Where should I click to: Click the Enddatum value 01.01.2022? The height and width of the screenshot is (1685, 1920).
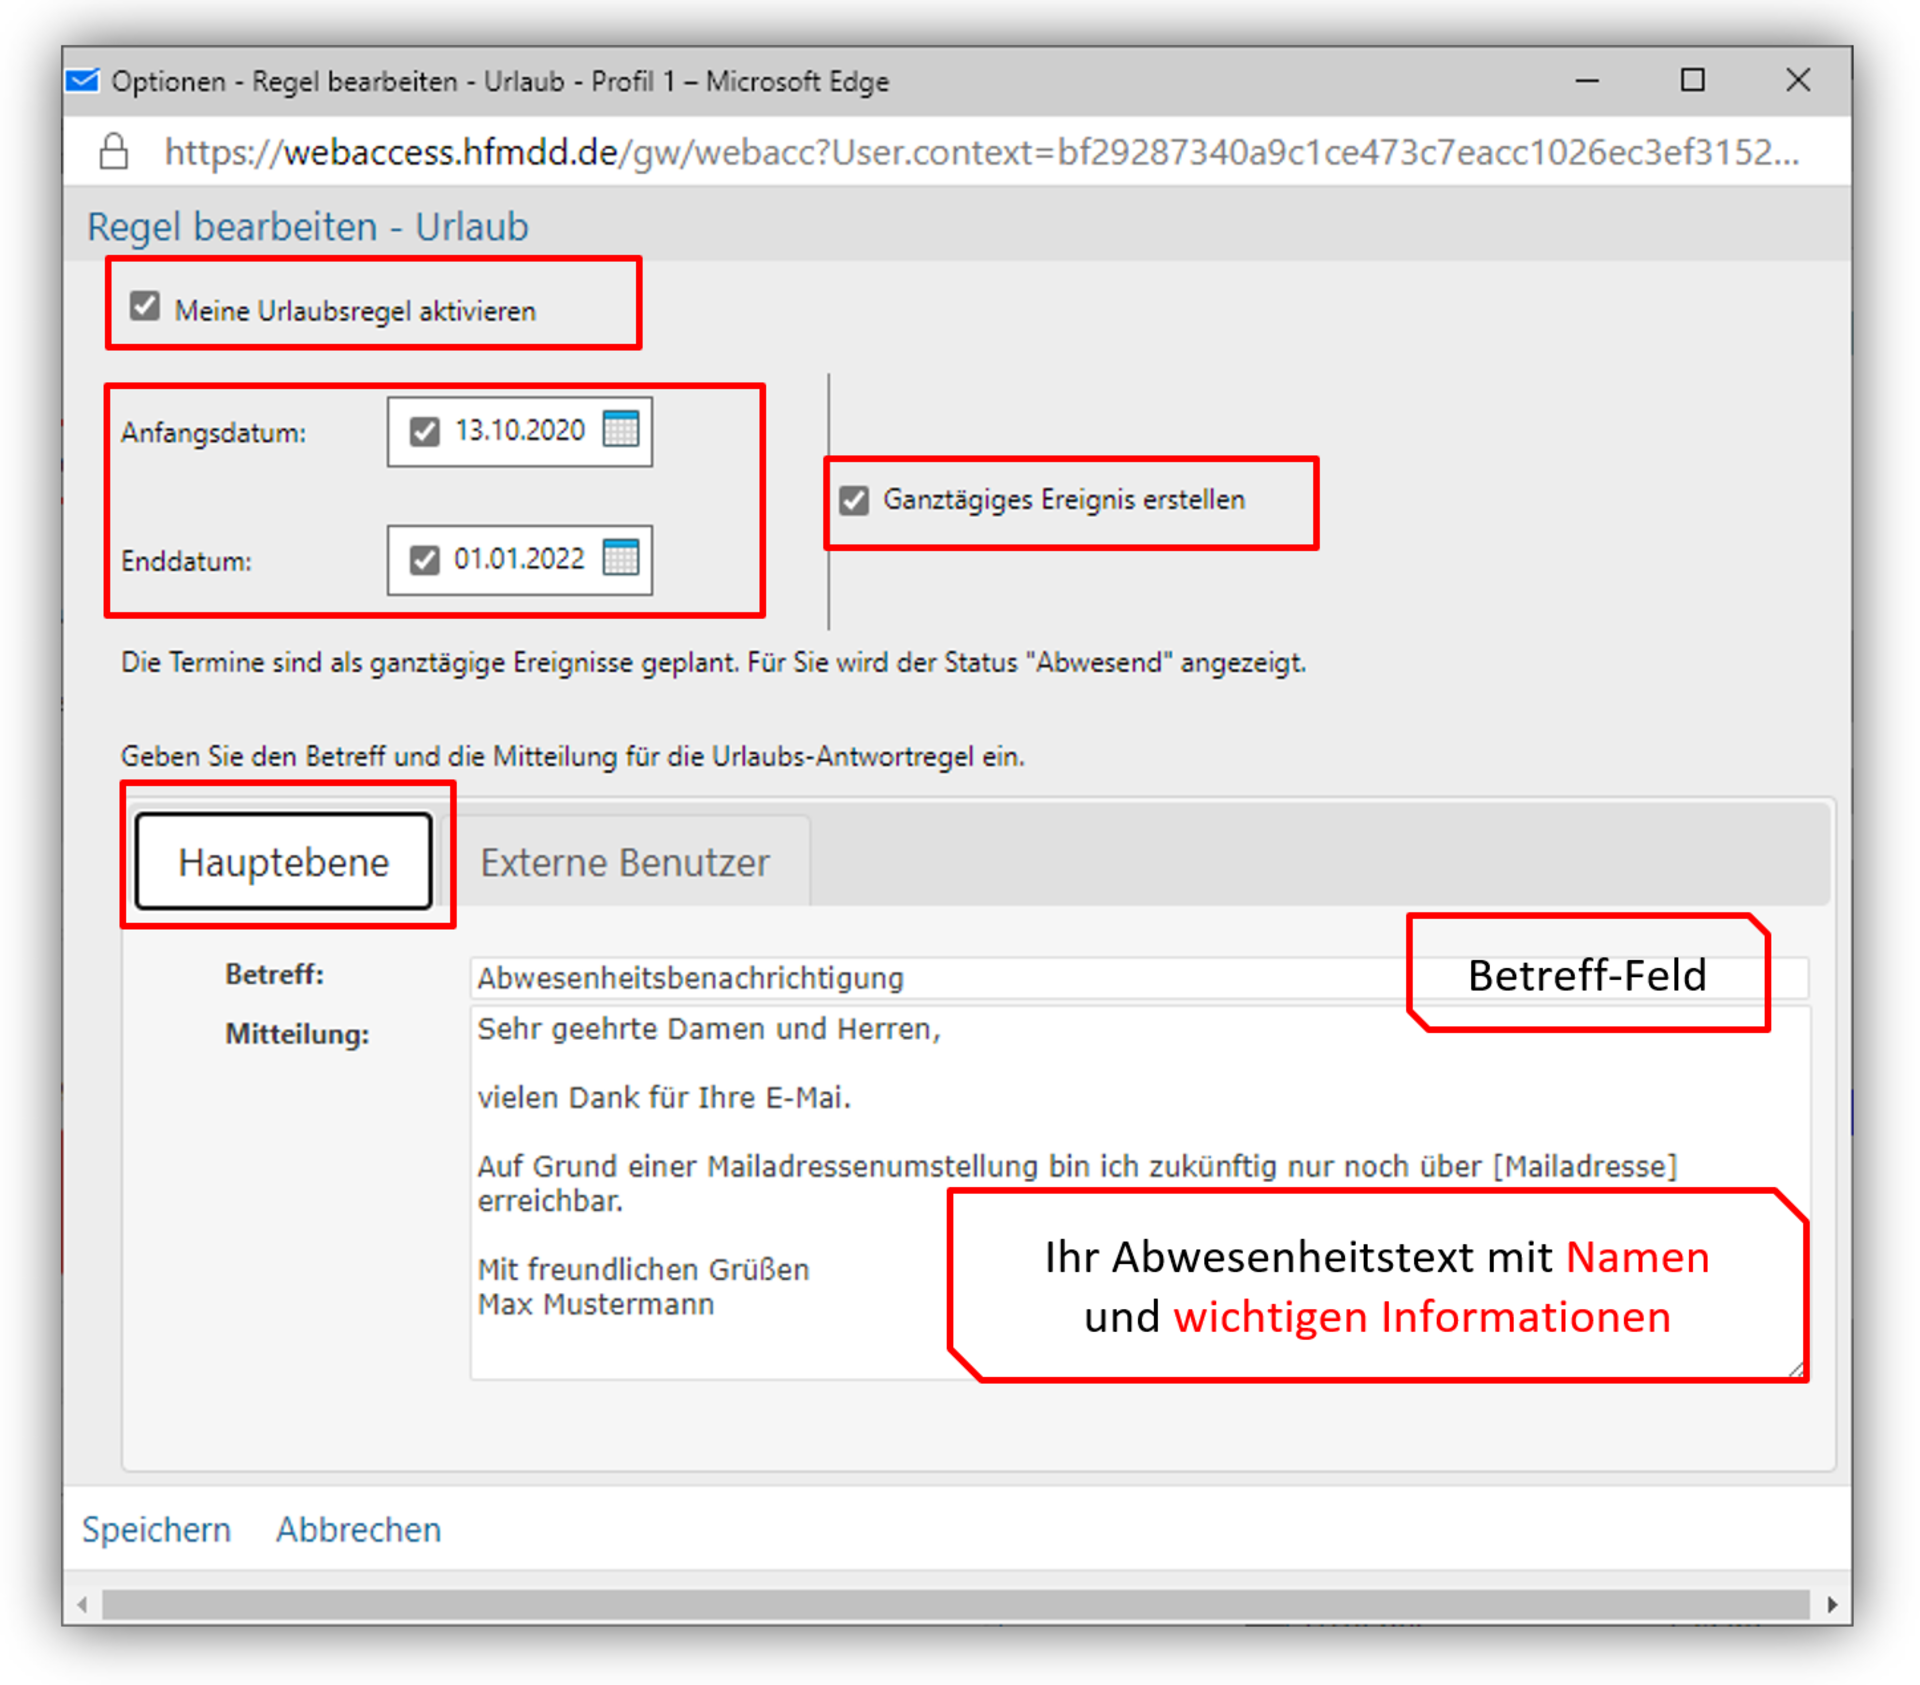520,559
